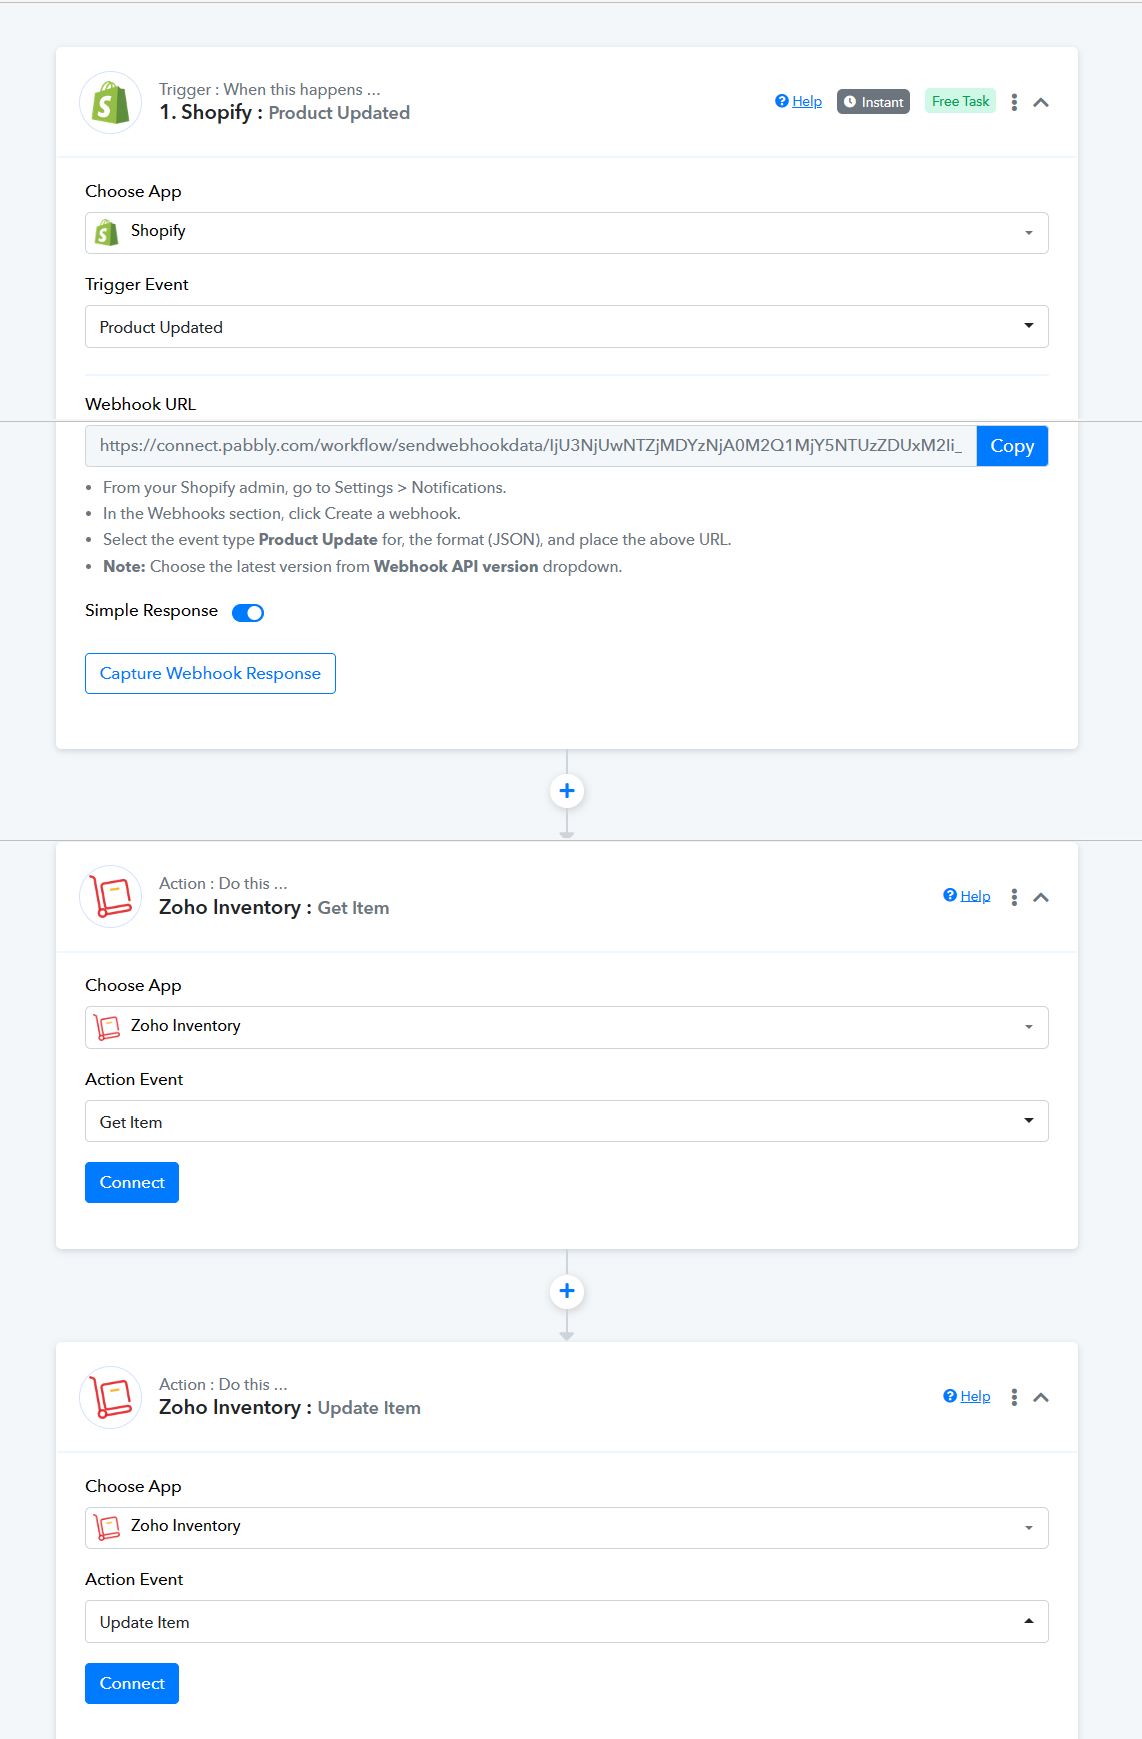This screenshot has height=1739, width=1142.
Task: Click help question-mark icon in Update Item header
Action: (950, 1396)
